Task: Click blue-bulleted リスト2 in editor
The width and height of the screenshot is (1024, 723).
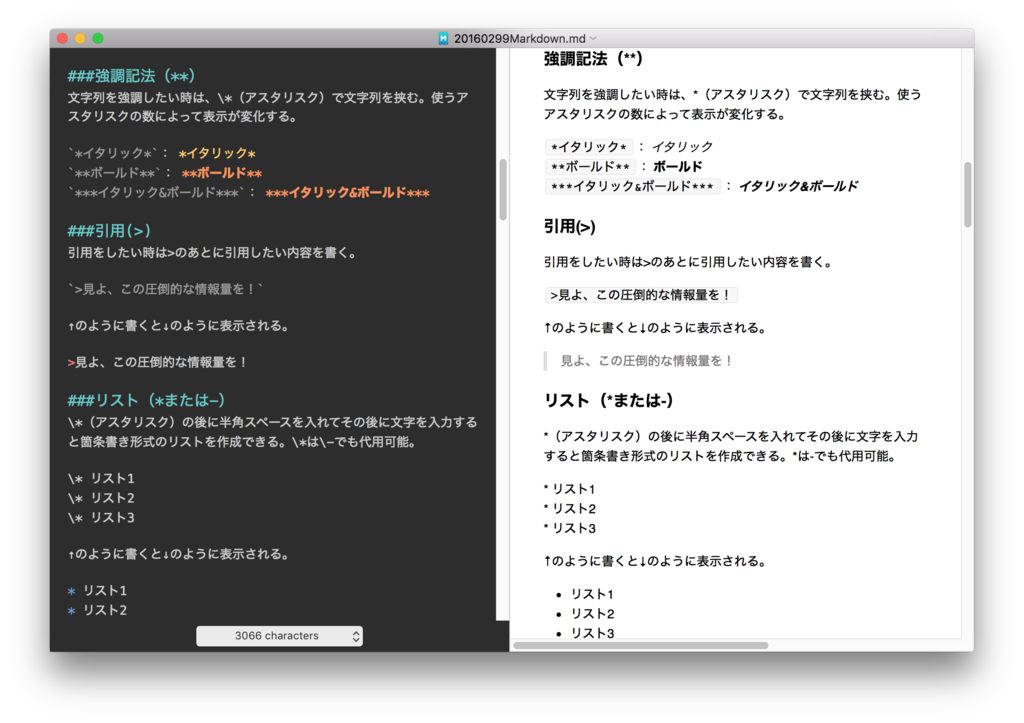Action: [x=97, y=610]
